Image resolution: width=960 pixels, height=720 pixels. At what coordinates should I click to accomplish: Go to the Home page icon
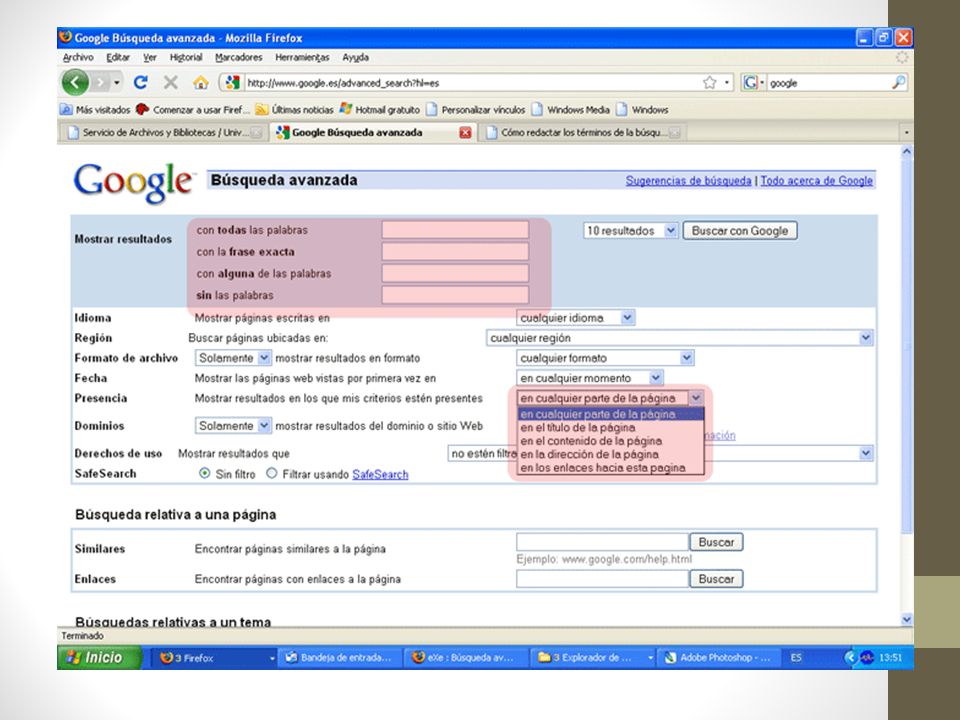(201, 82)
